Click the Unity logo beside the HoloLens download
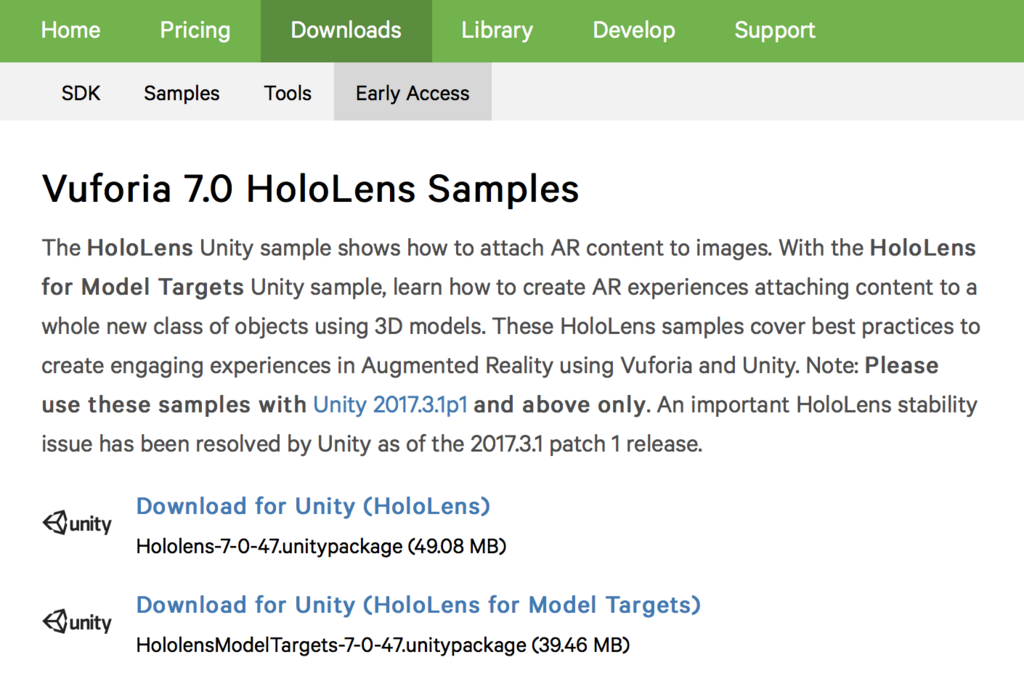The image size is (1024, 689). 77,523
